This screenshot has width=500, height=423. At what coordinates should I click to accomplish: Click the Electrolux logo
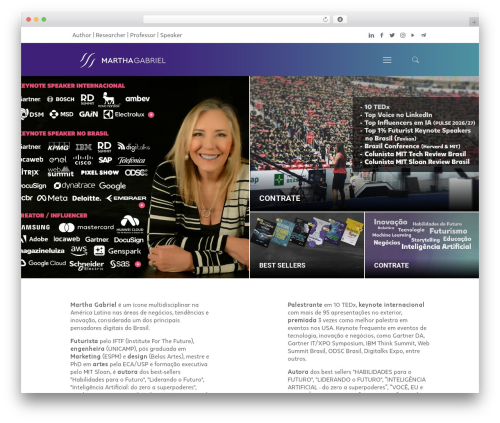click(x=124, y=115)
